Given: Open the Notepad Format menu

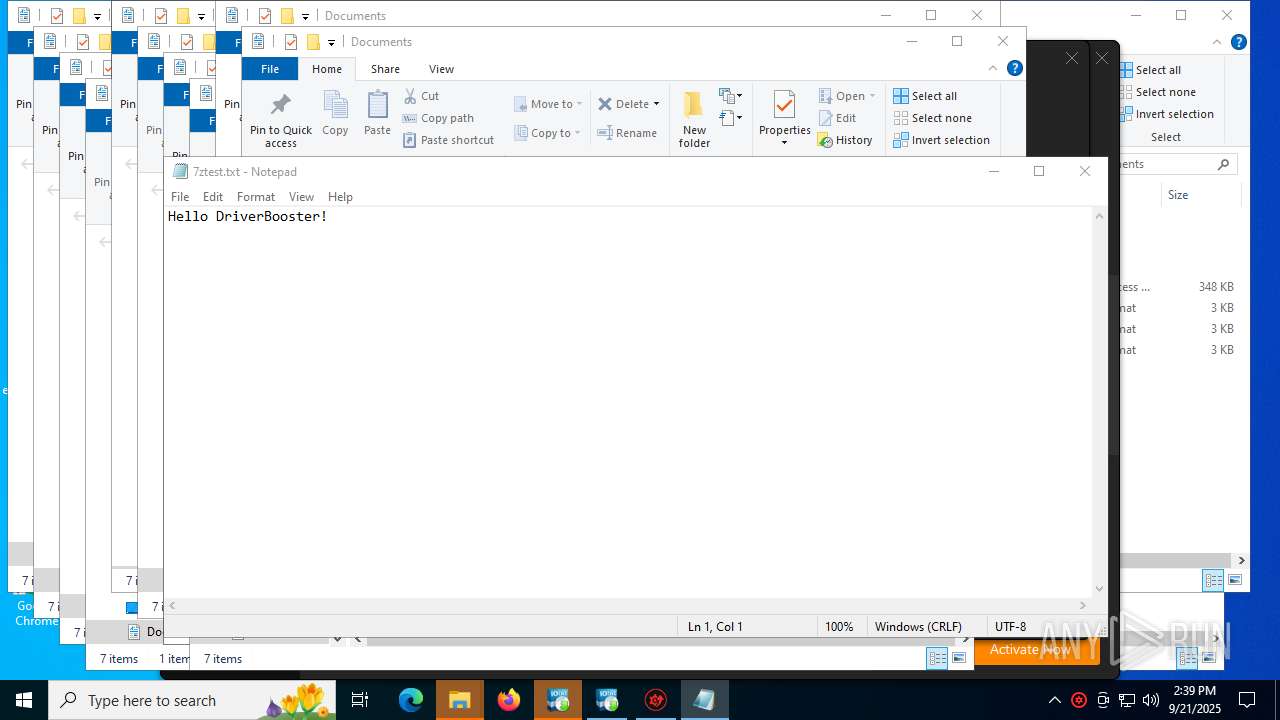Looking at the screenshot, I should (256, 197).
